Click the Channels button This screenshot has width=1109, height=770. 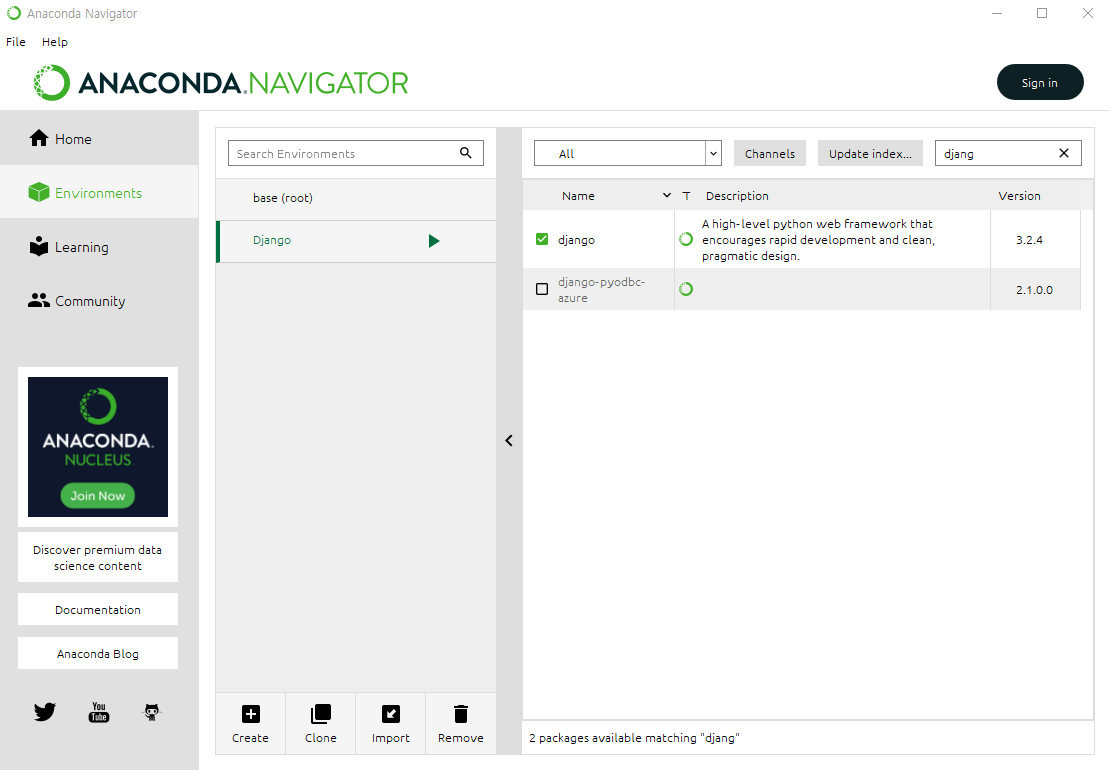pyautogui.click(x=770, y=153)
